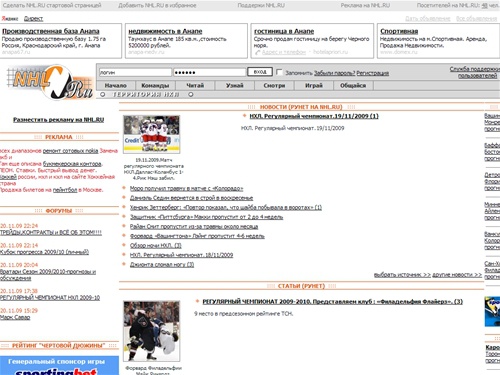Open the Моро получил травму news link
Image resolution: width=500 pixels, height=375 pixels.
(186, 189)
